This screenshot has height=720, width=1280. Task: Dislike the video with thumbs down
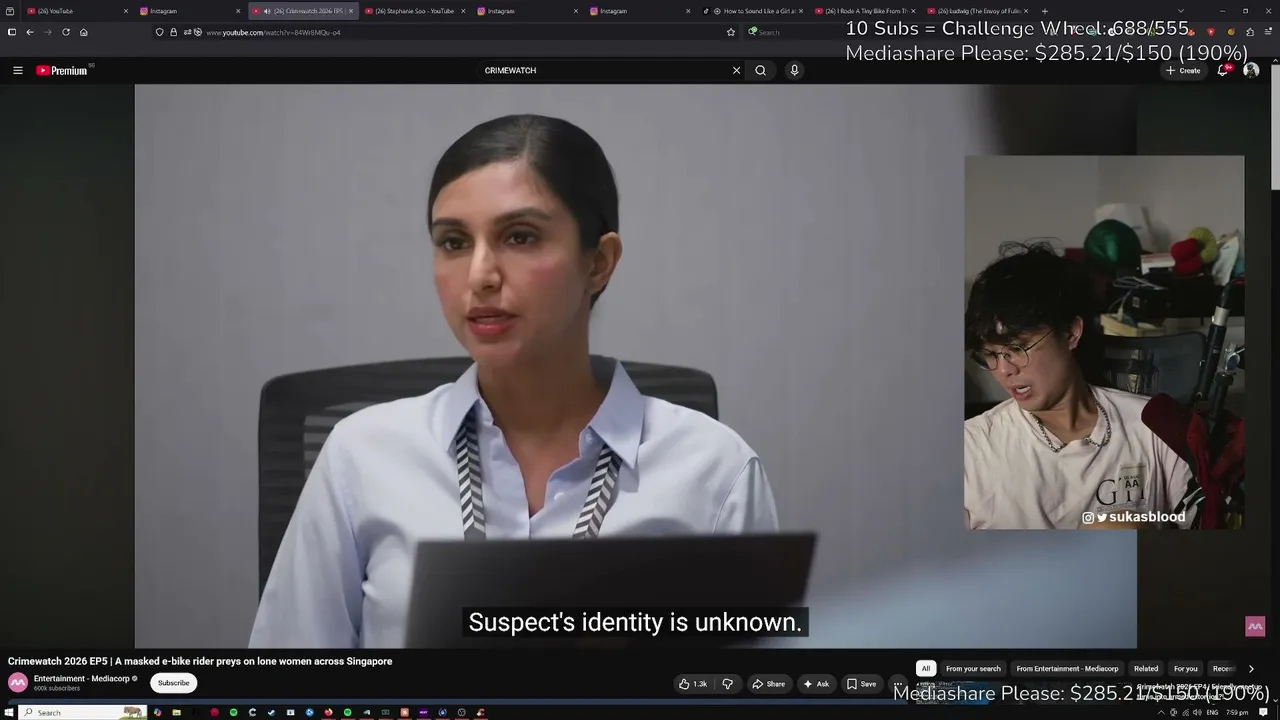(x=728, y=684)
